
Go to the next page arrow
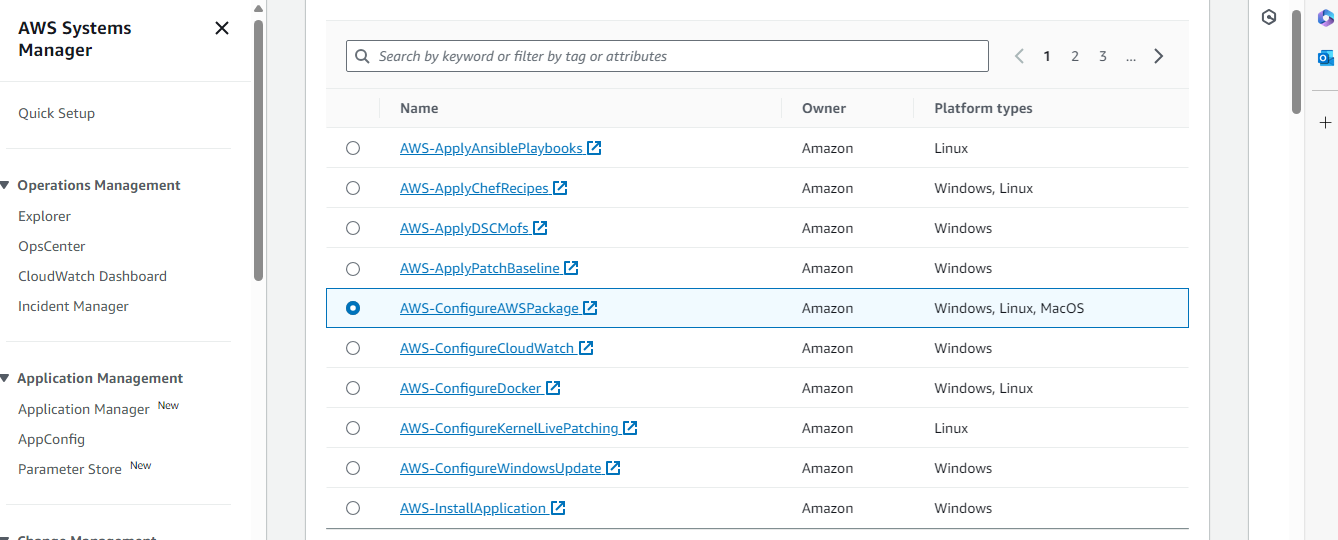[1159, 56]
